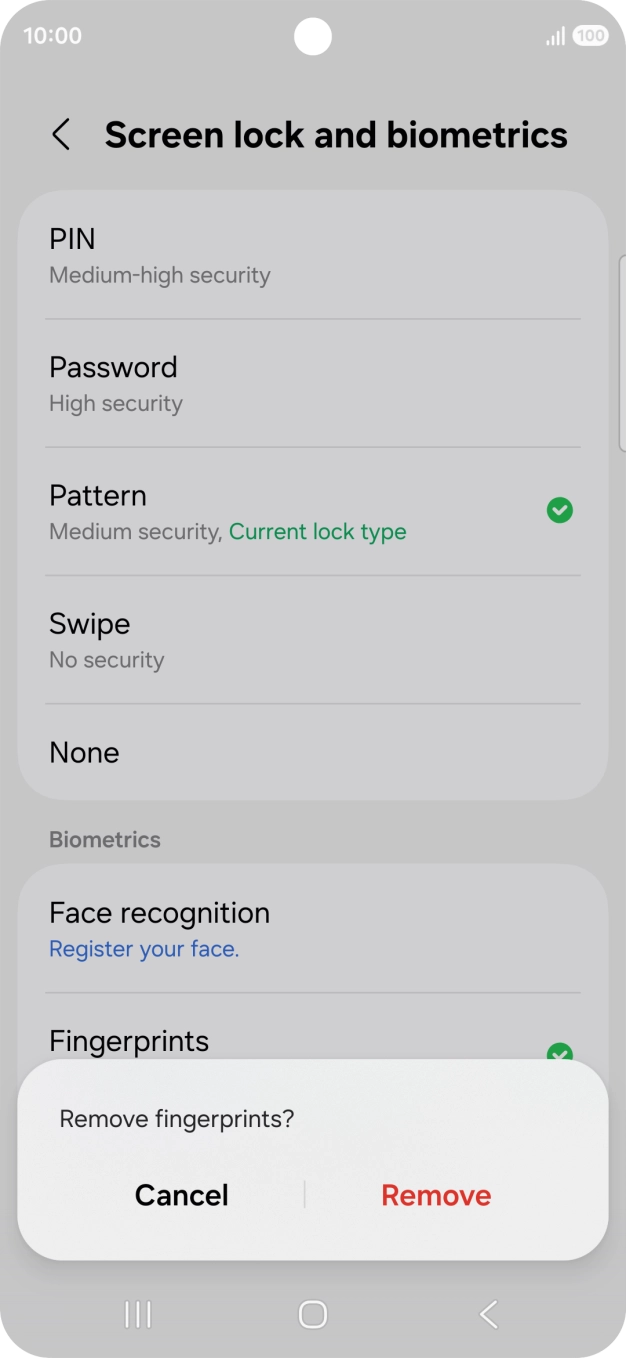The width and height of the screenshot is (626, 1358).
Task: Tap the clock in status bar
Action: [x=52, y=36]
